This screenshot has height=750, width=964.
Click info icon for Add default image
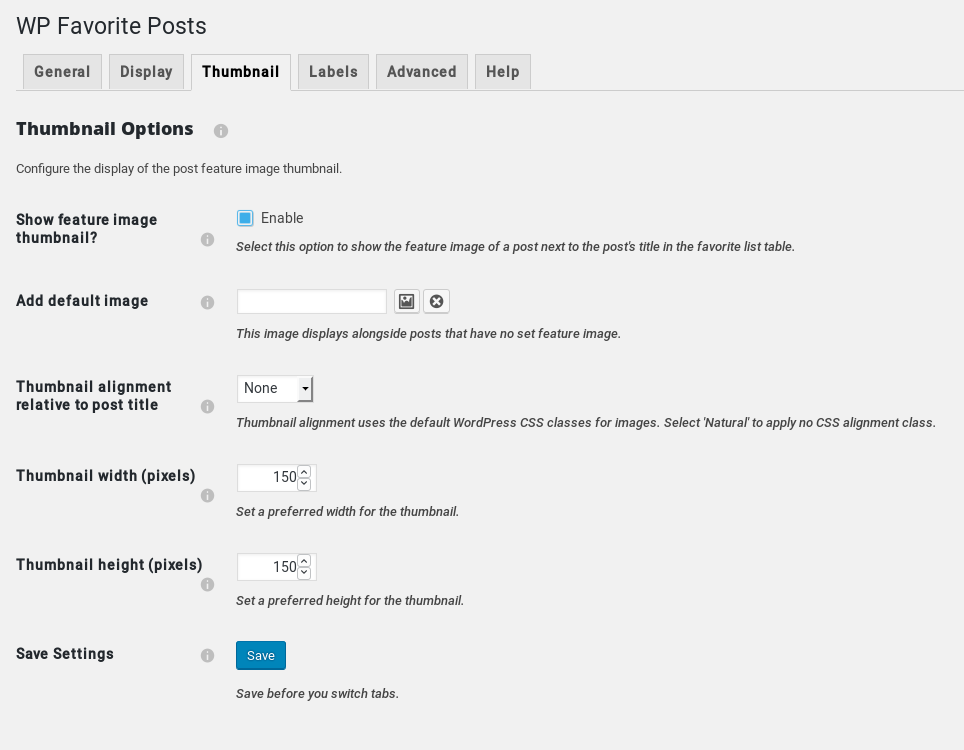(207, 302)
